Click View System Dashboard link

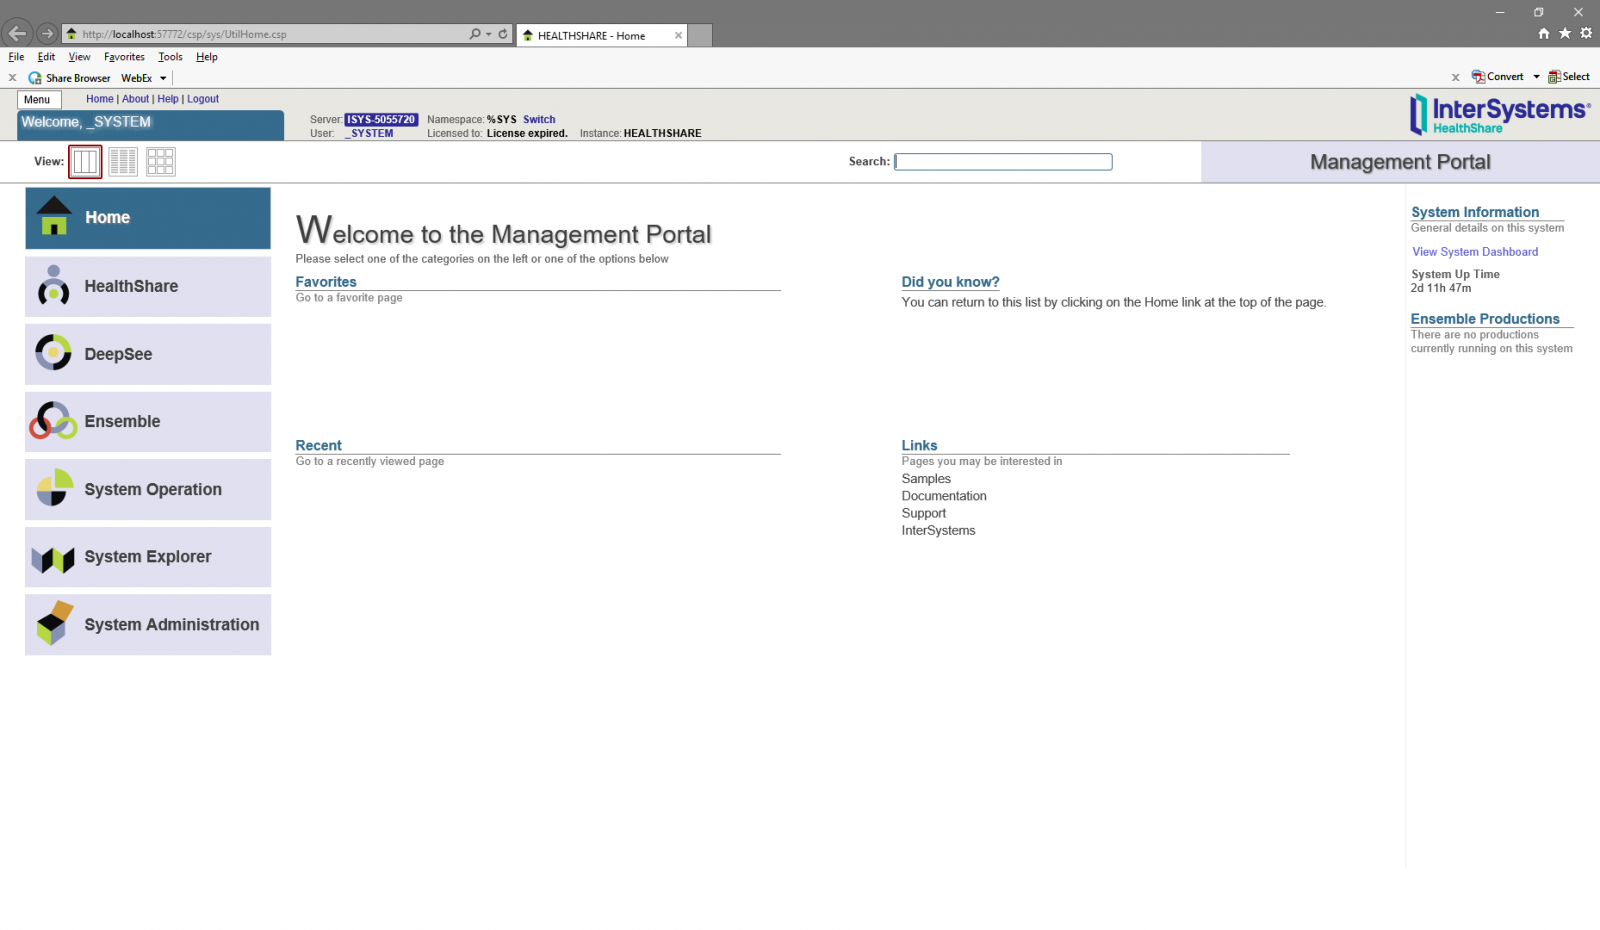point(1475,252)
